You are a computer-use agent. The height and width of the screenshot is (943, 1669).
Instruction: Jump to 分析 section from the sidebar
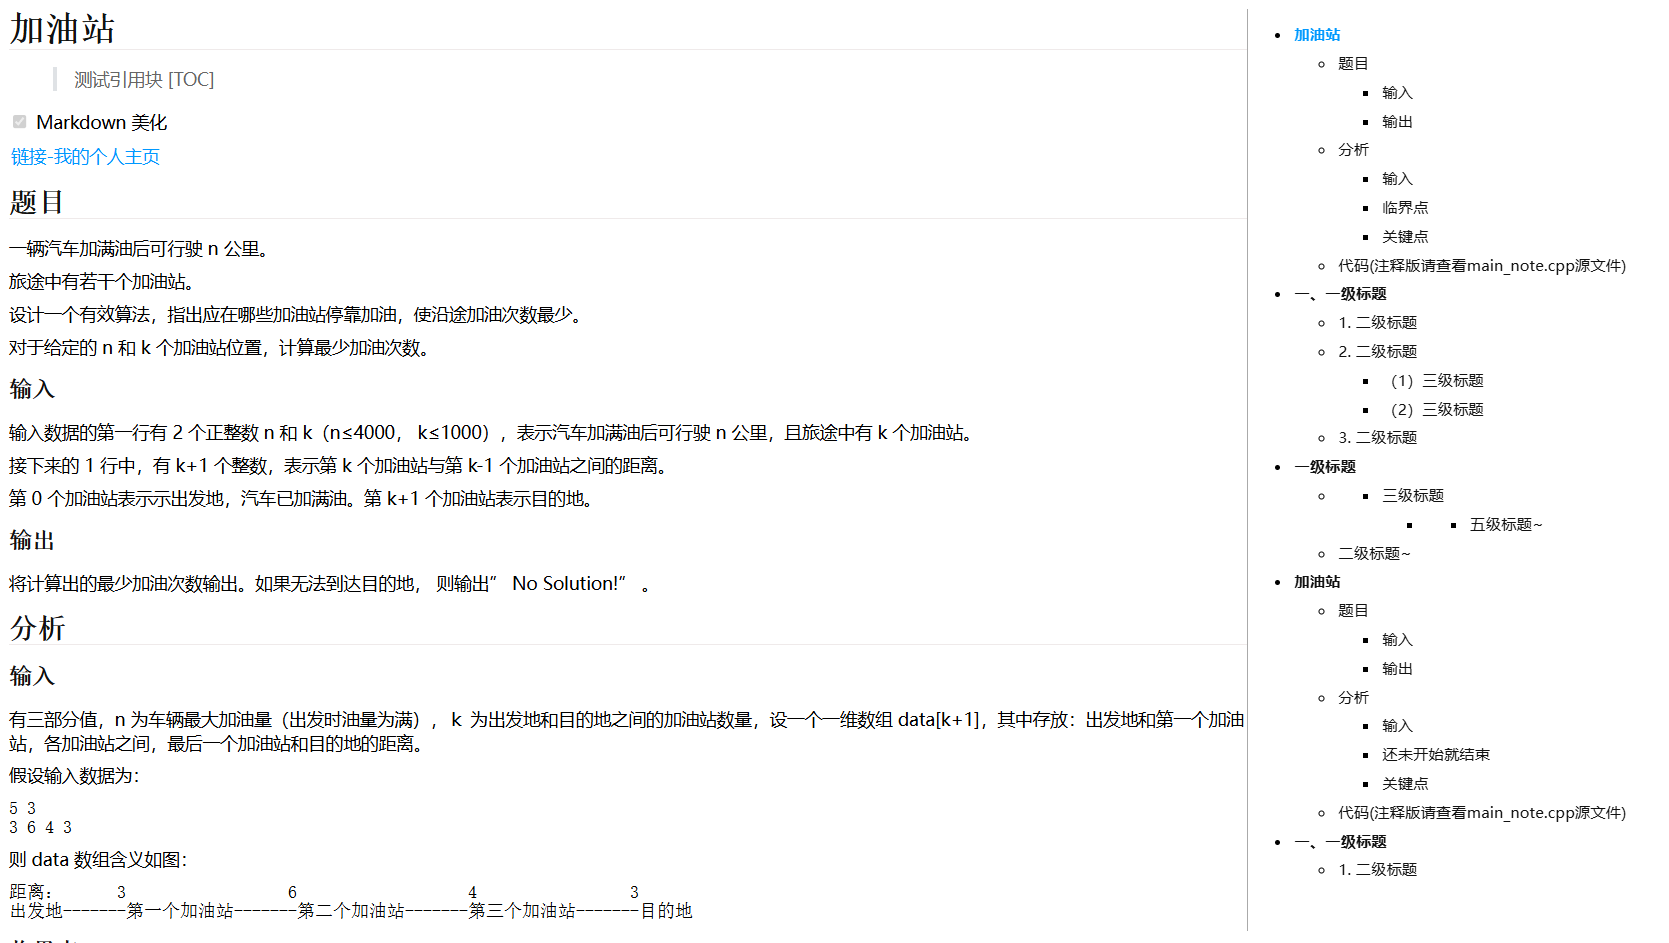[x=1353, y=149]
